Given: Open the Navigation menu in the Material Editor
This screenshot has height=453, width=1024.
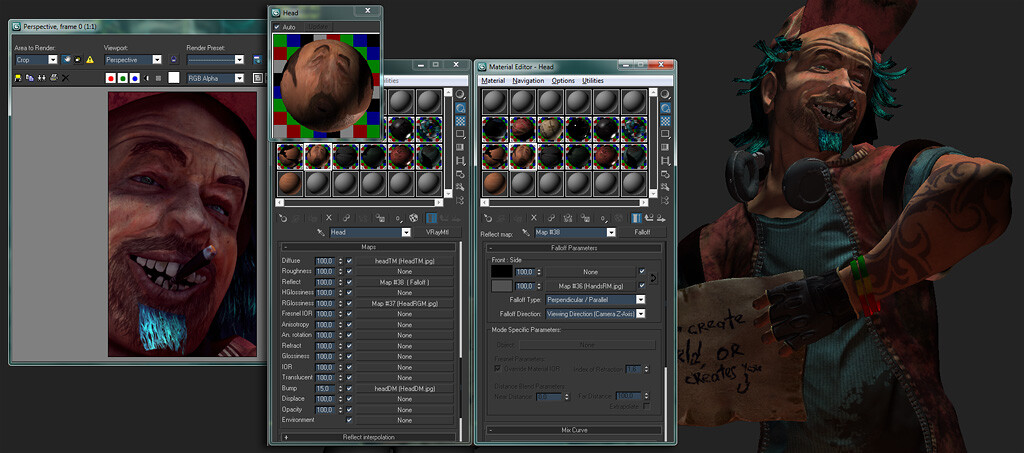Looking at the screenshot, I should tap(528, 80).
